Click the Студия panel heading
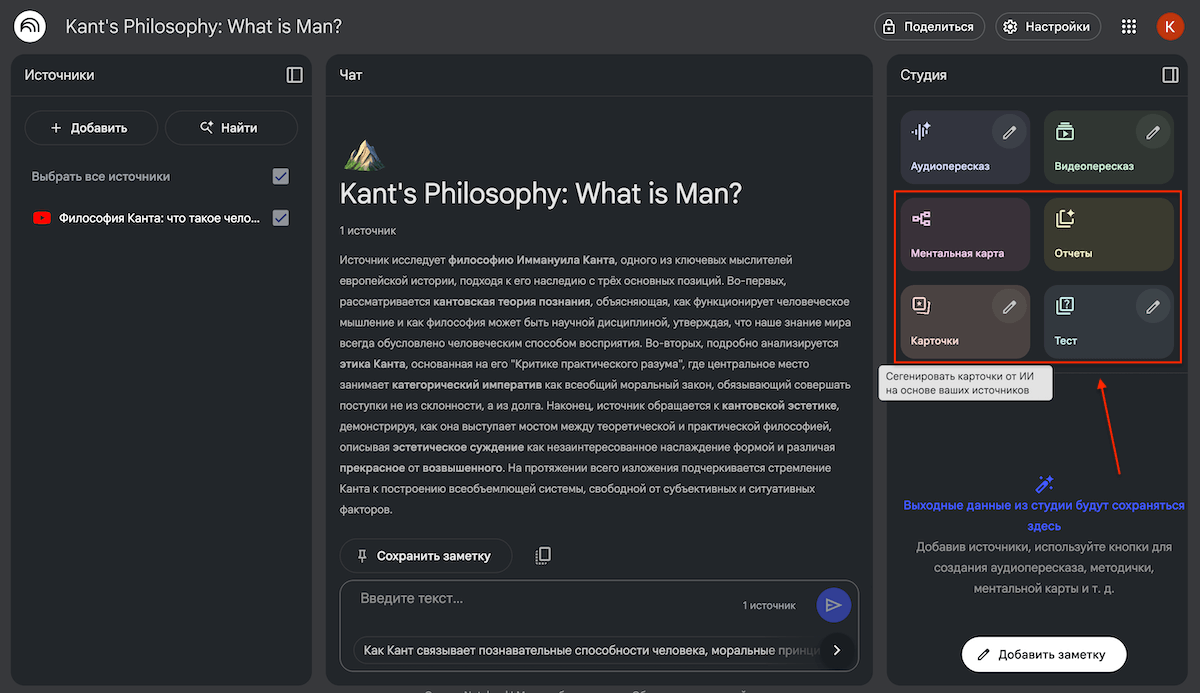 click(923, 75)
